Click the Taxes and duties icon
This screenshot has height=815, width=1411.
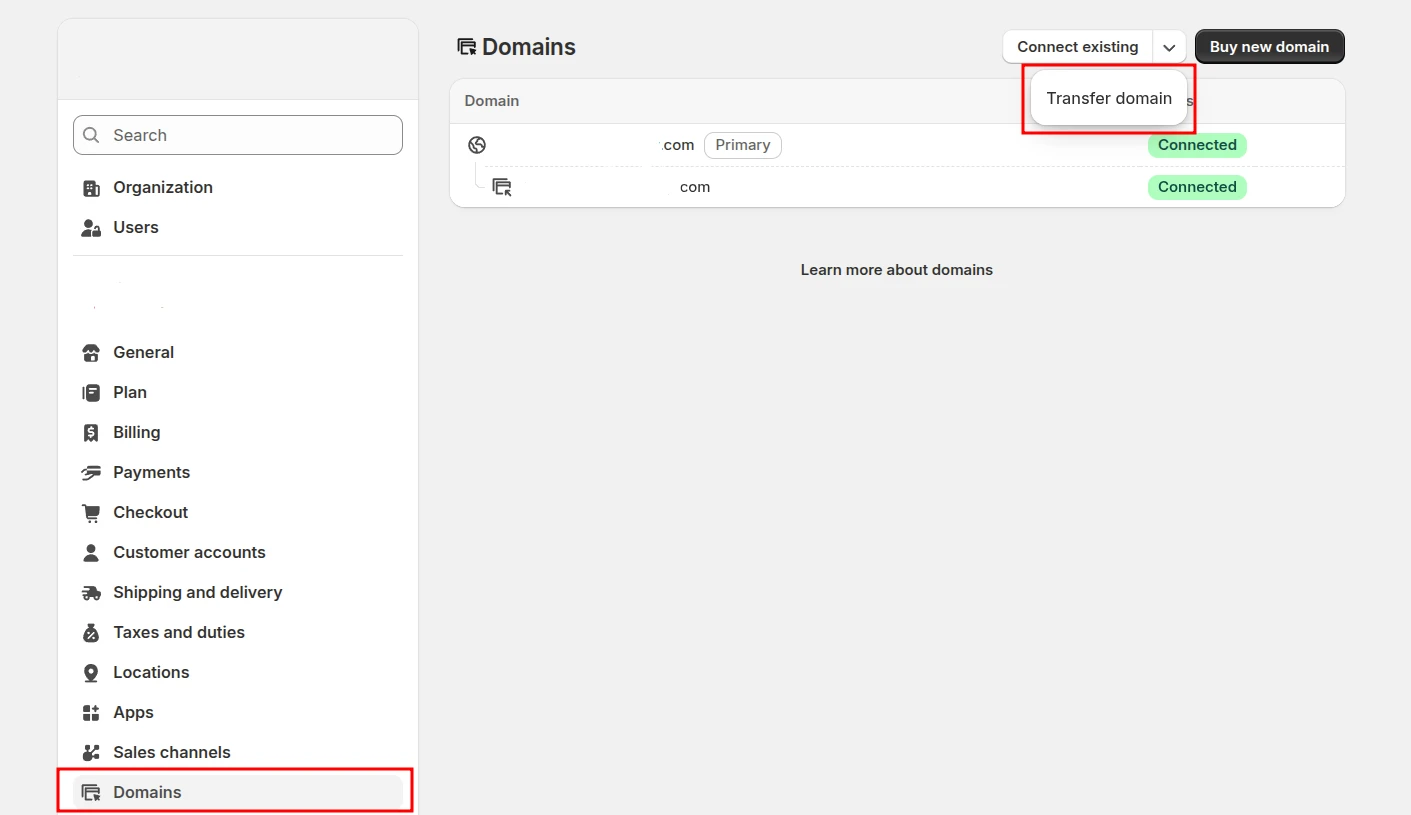(91, 633)
